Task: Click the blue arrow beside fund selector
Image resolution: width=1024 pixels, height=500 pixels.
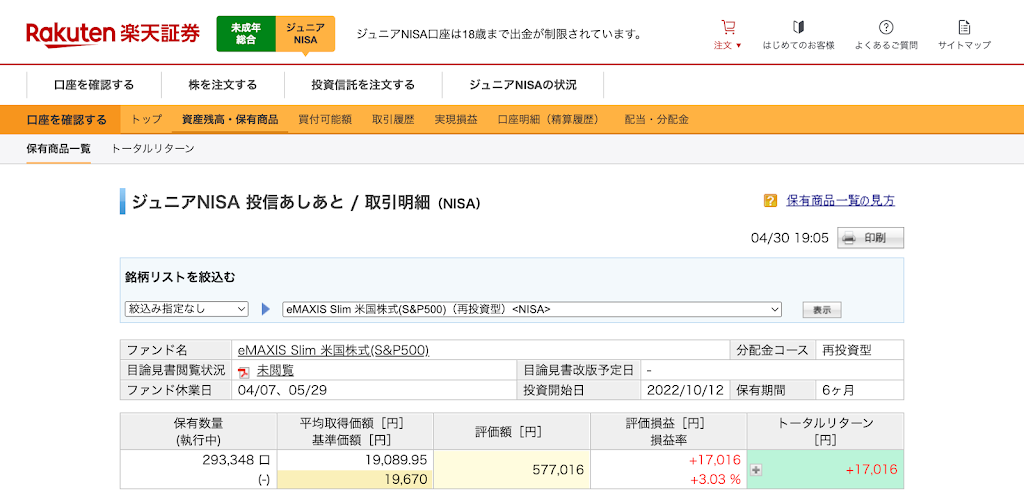Action: [265, 309]
